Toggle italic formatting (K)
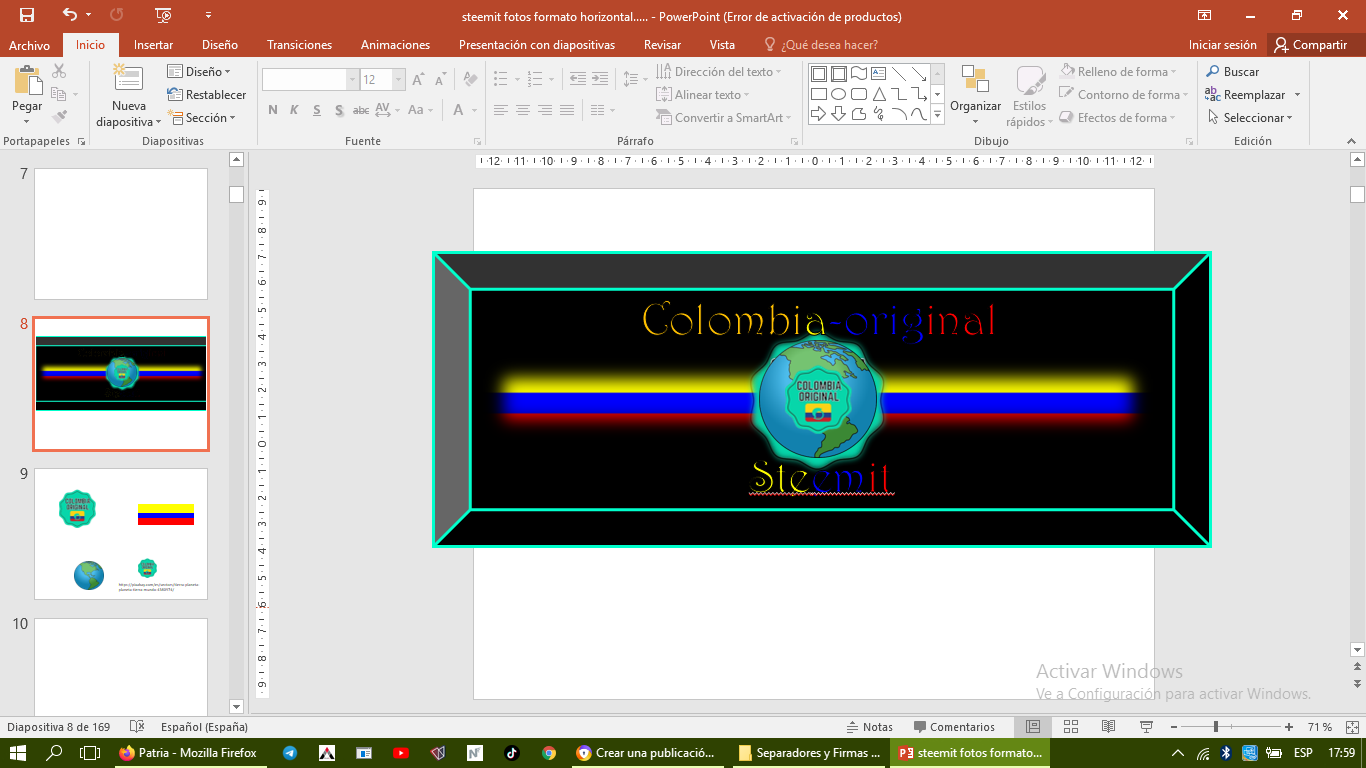Screen dimensions: 1366x768 pos(294,110)
